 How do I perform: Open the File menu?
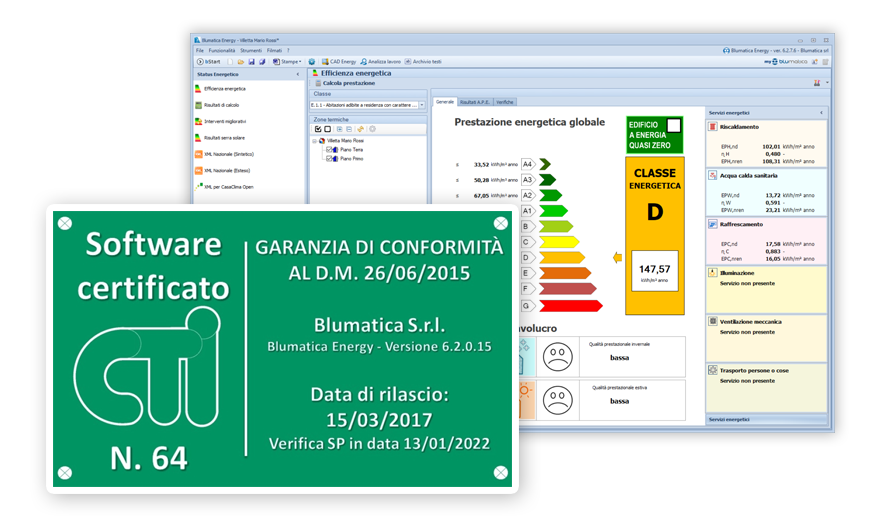pyautogui.click(x=199, y=50)
